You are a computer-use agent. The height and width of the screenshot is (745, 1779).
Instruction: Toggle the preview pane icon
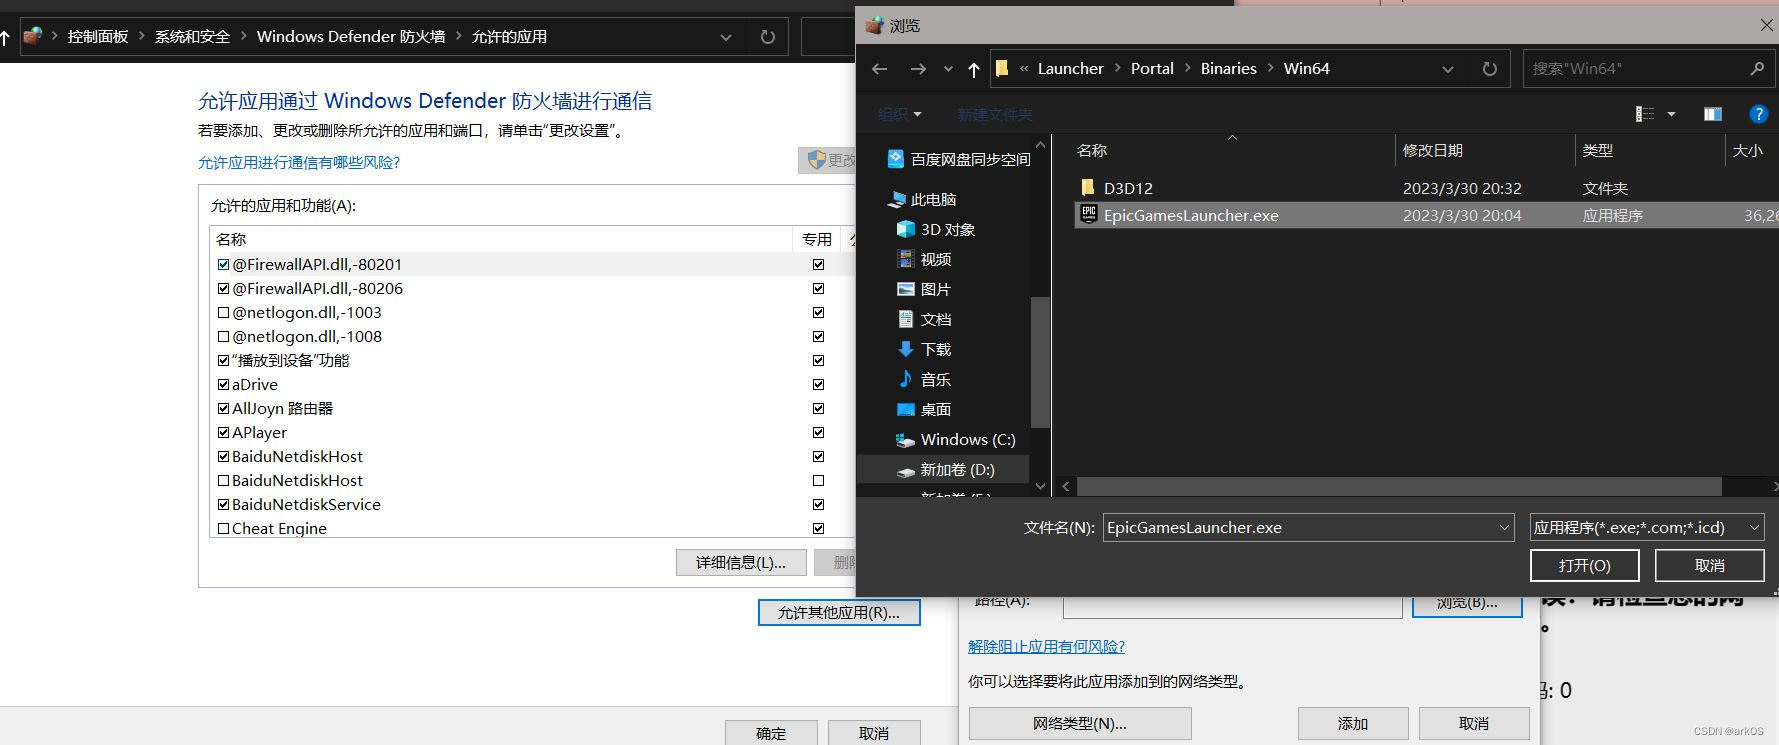tap(1713, 114)
